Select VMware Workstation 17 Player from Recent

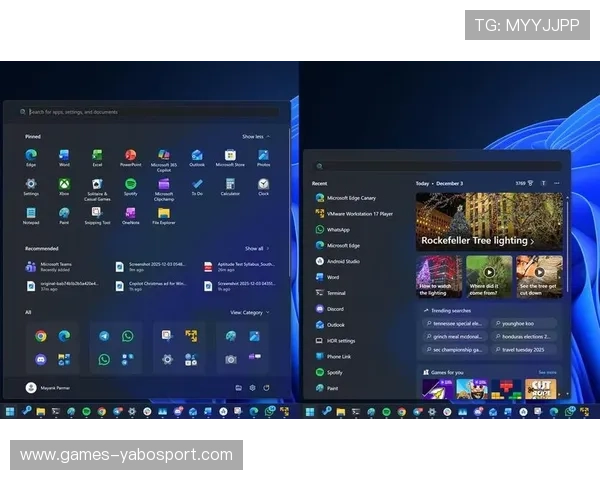point(354,214)
